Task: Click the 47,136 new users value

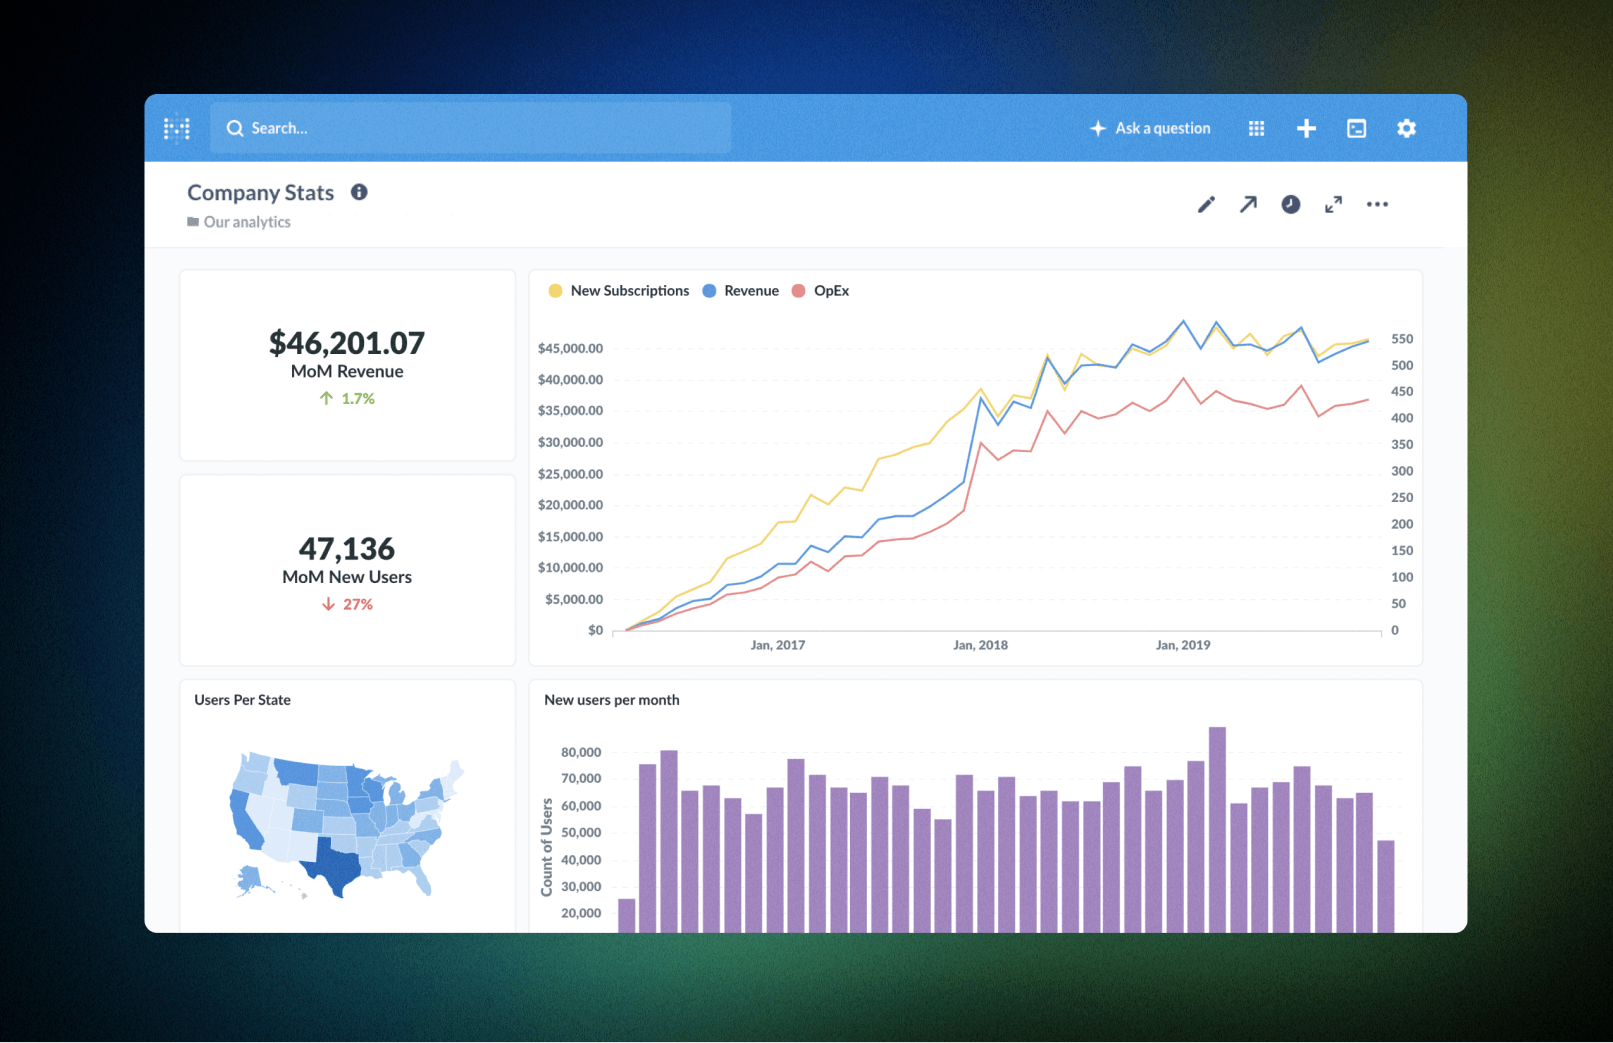Action: tap(347, 549)
